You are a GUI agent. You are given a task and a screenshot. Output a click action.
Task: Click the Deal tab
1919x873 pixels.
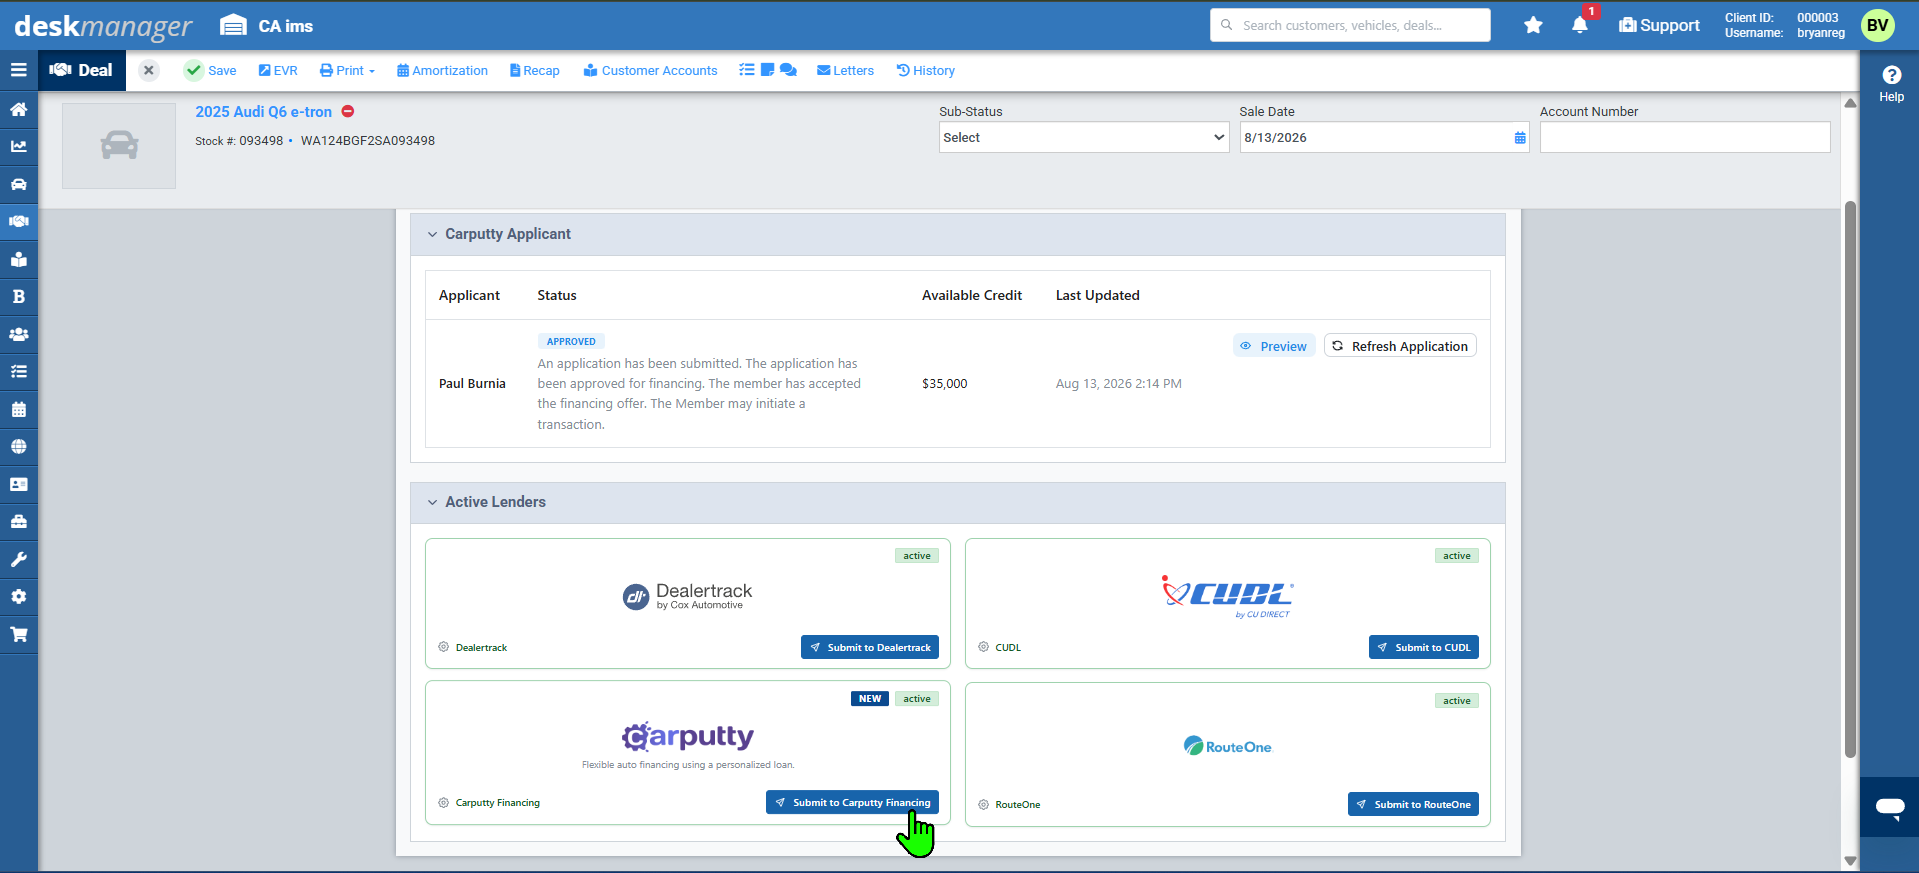pyautogui.click(x=82, y=70)
